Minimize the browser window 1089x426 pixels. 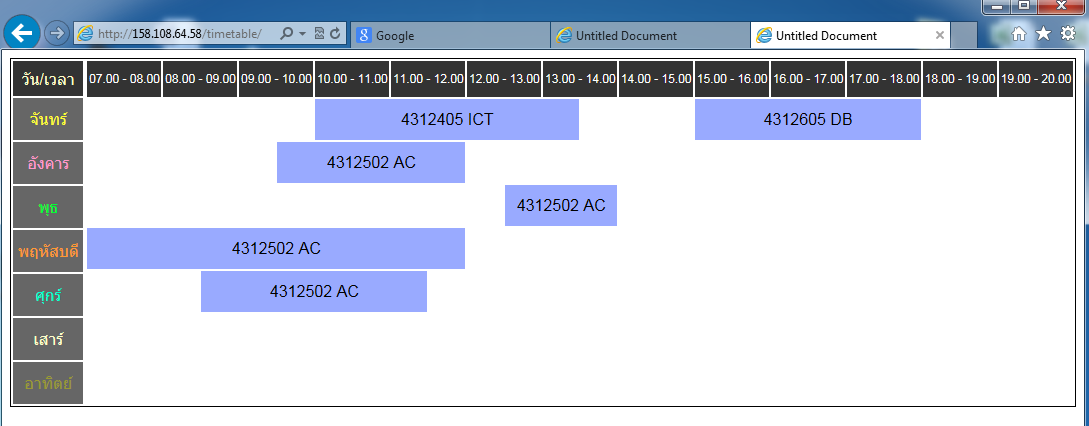997,6
